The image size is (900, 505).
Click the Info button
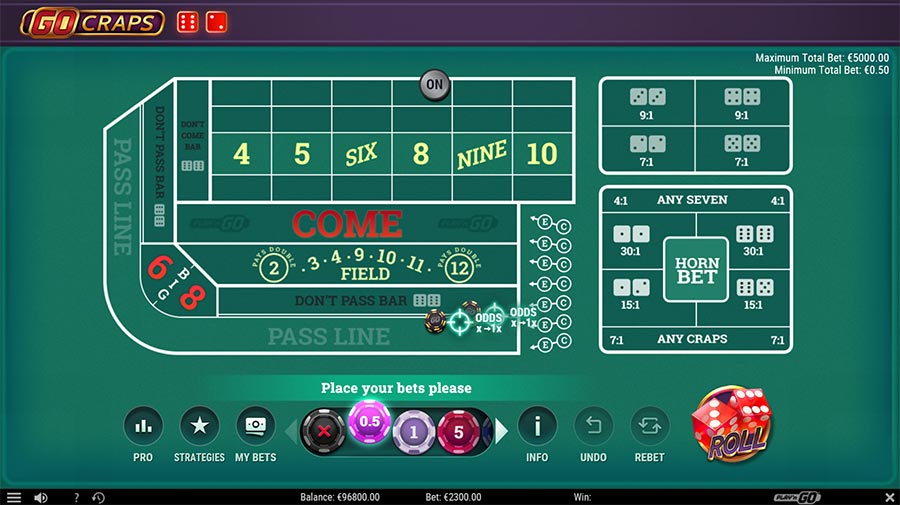tap(537, 426)
